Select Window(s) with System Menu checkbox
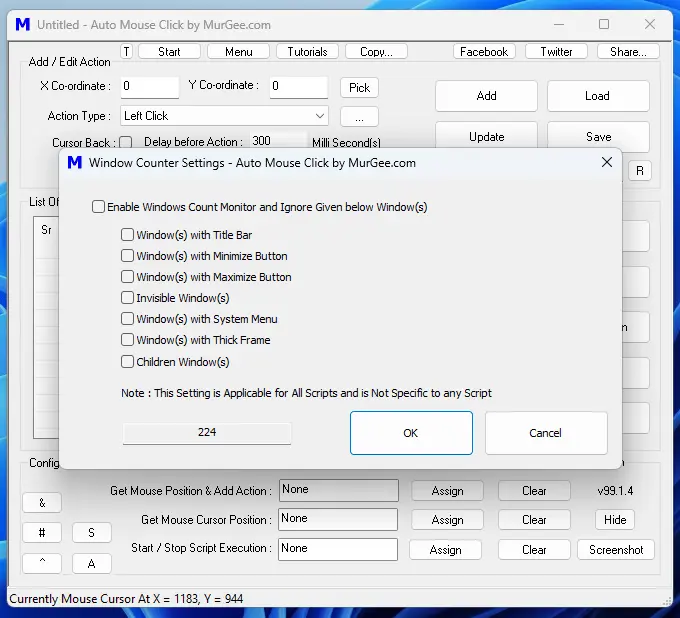This screenshot has height=618, width=680. [127, 319]
